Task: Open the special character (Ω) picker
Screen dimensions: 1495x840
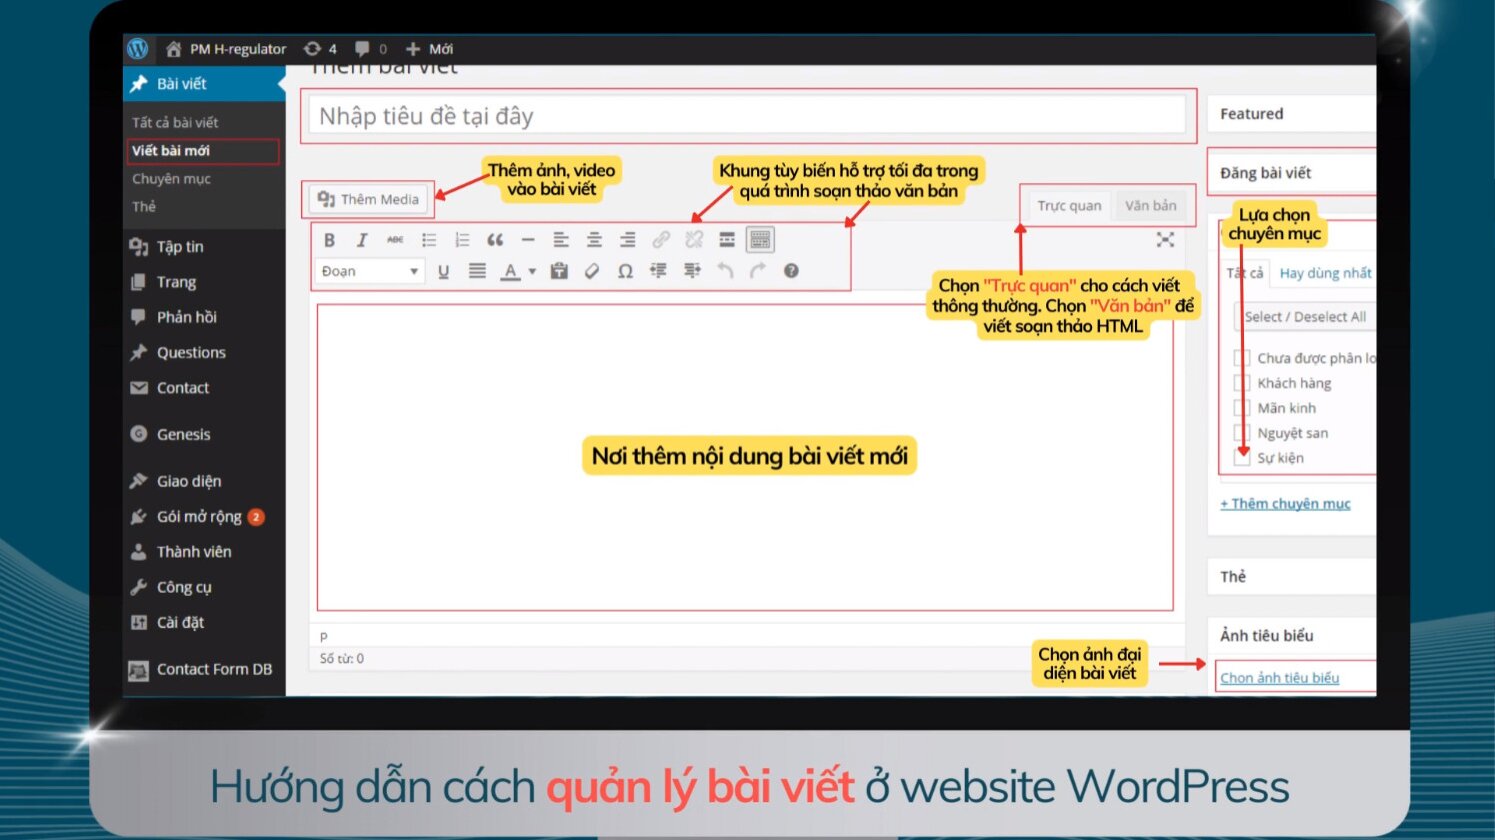Action: (x=624, y=271)
